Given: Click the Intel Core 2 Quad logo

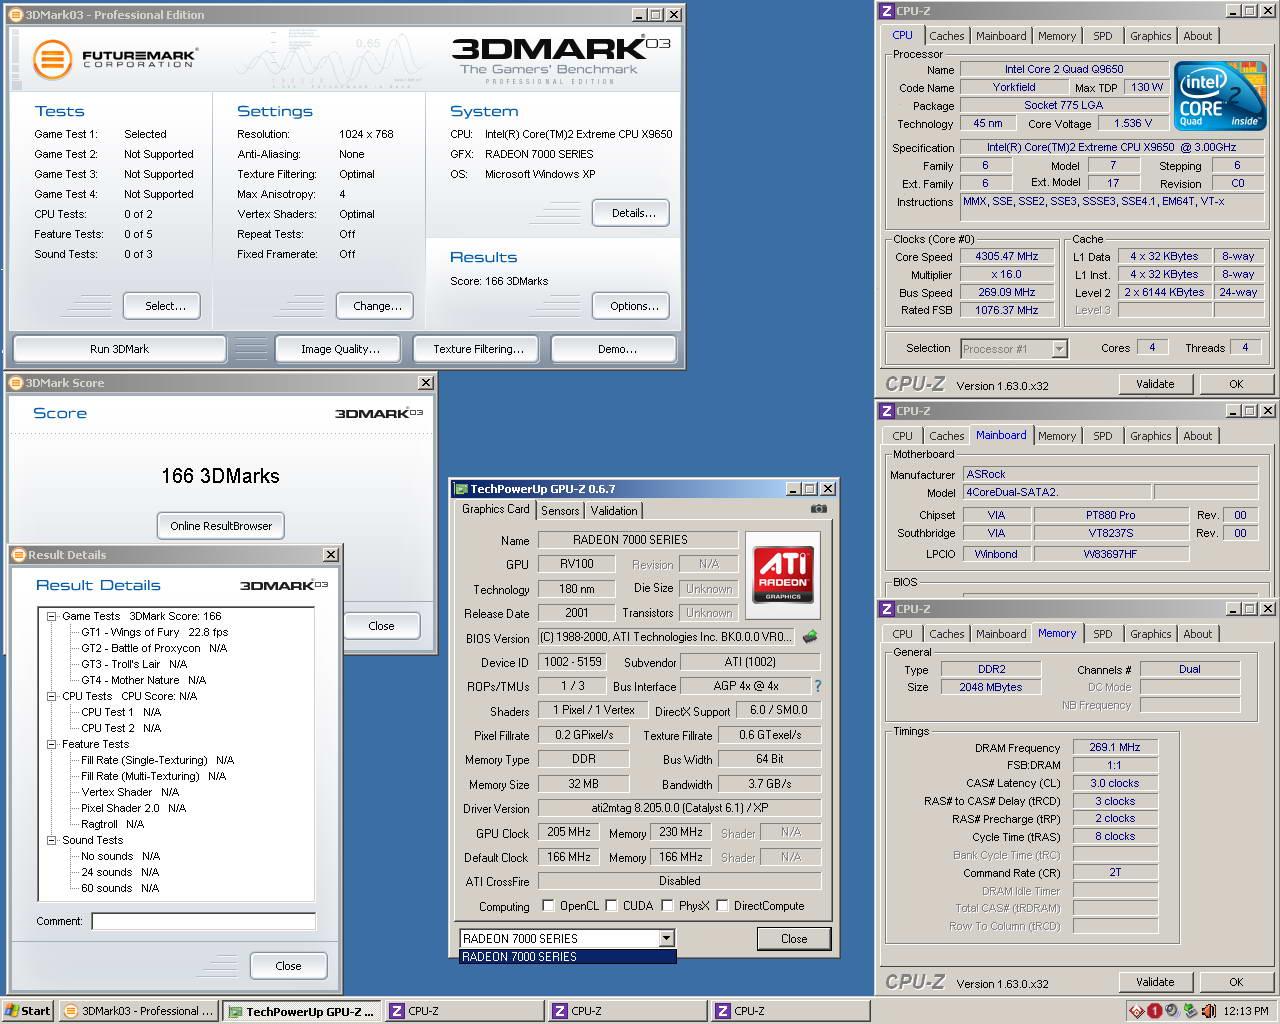Looking at the screenshot, I should 1221,95.
